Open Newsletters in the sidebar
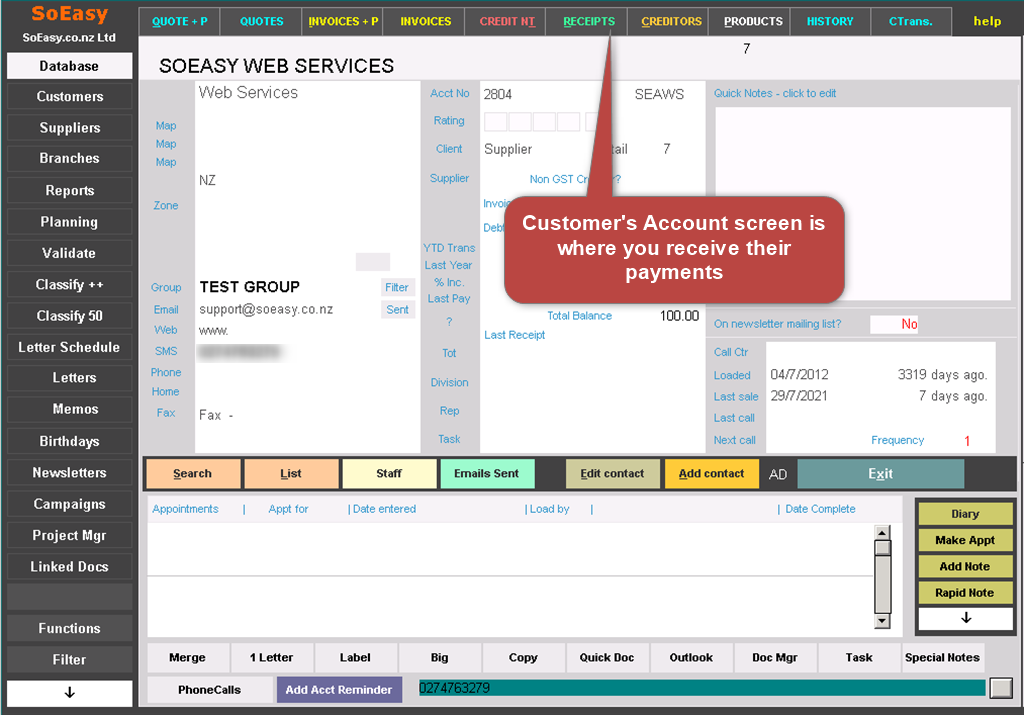Image resolution: width=1024 pixels, height=715 pixels. point(69,473)
